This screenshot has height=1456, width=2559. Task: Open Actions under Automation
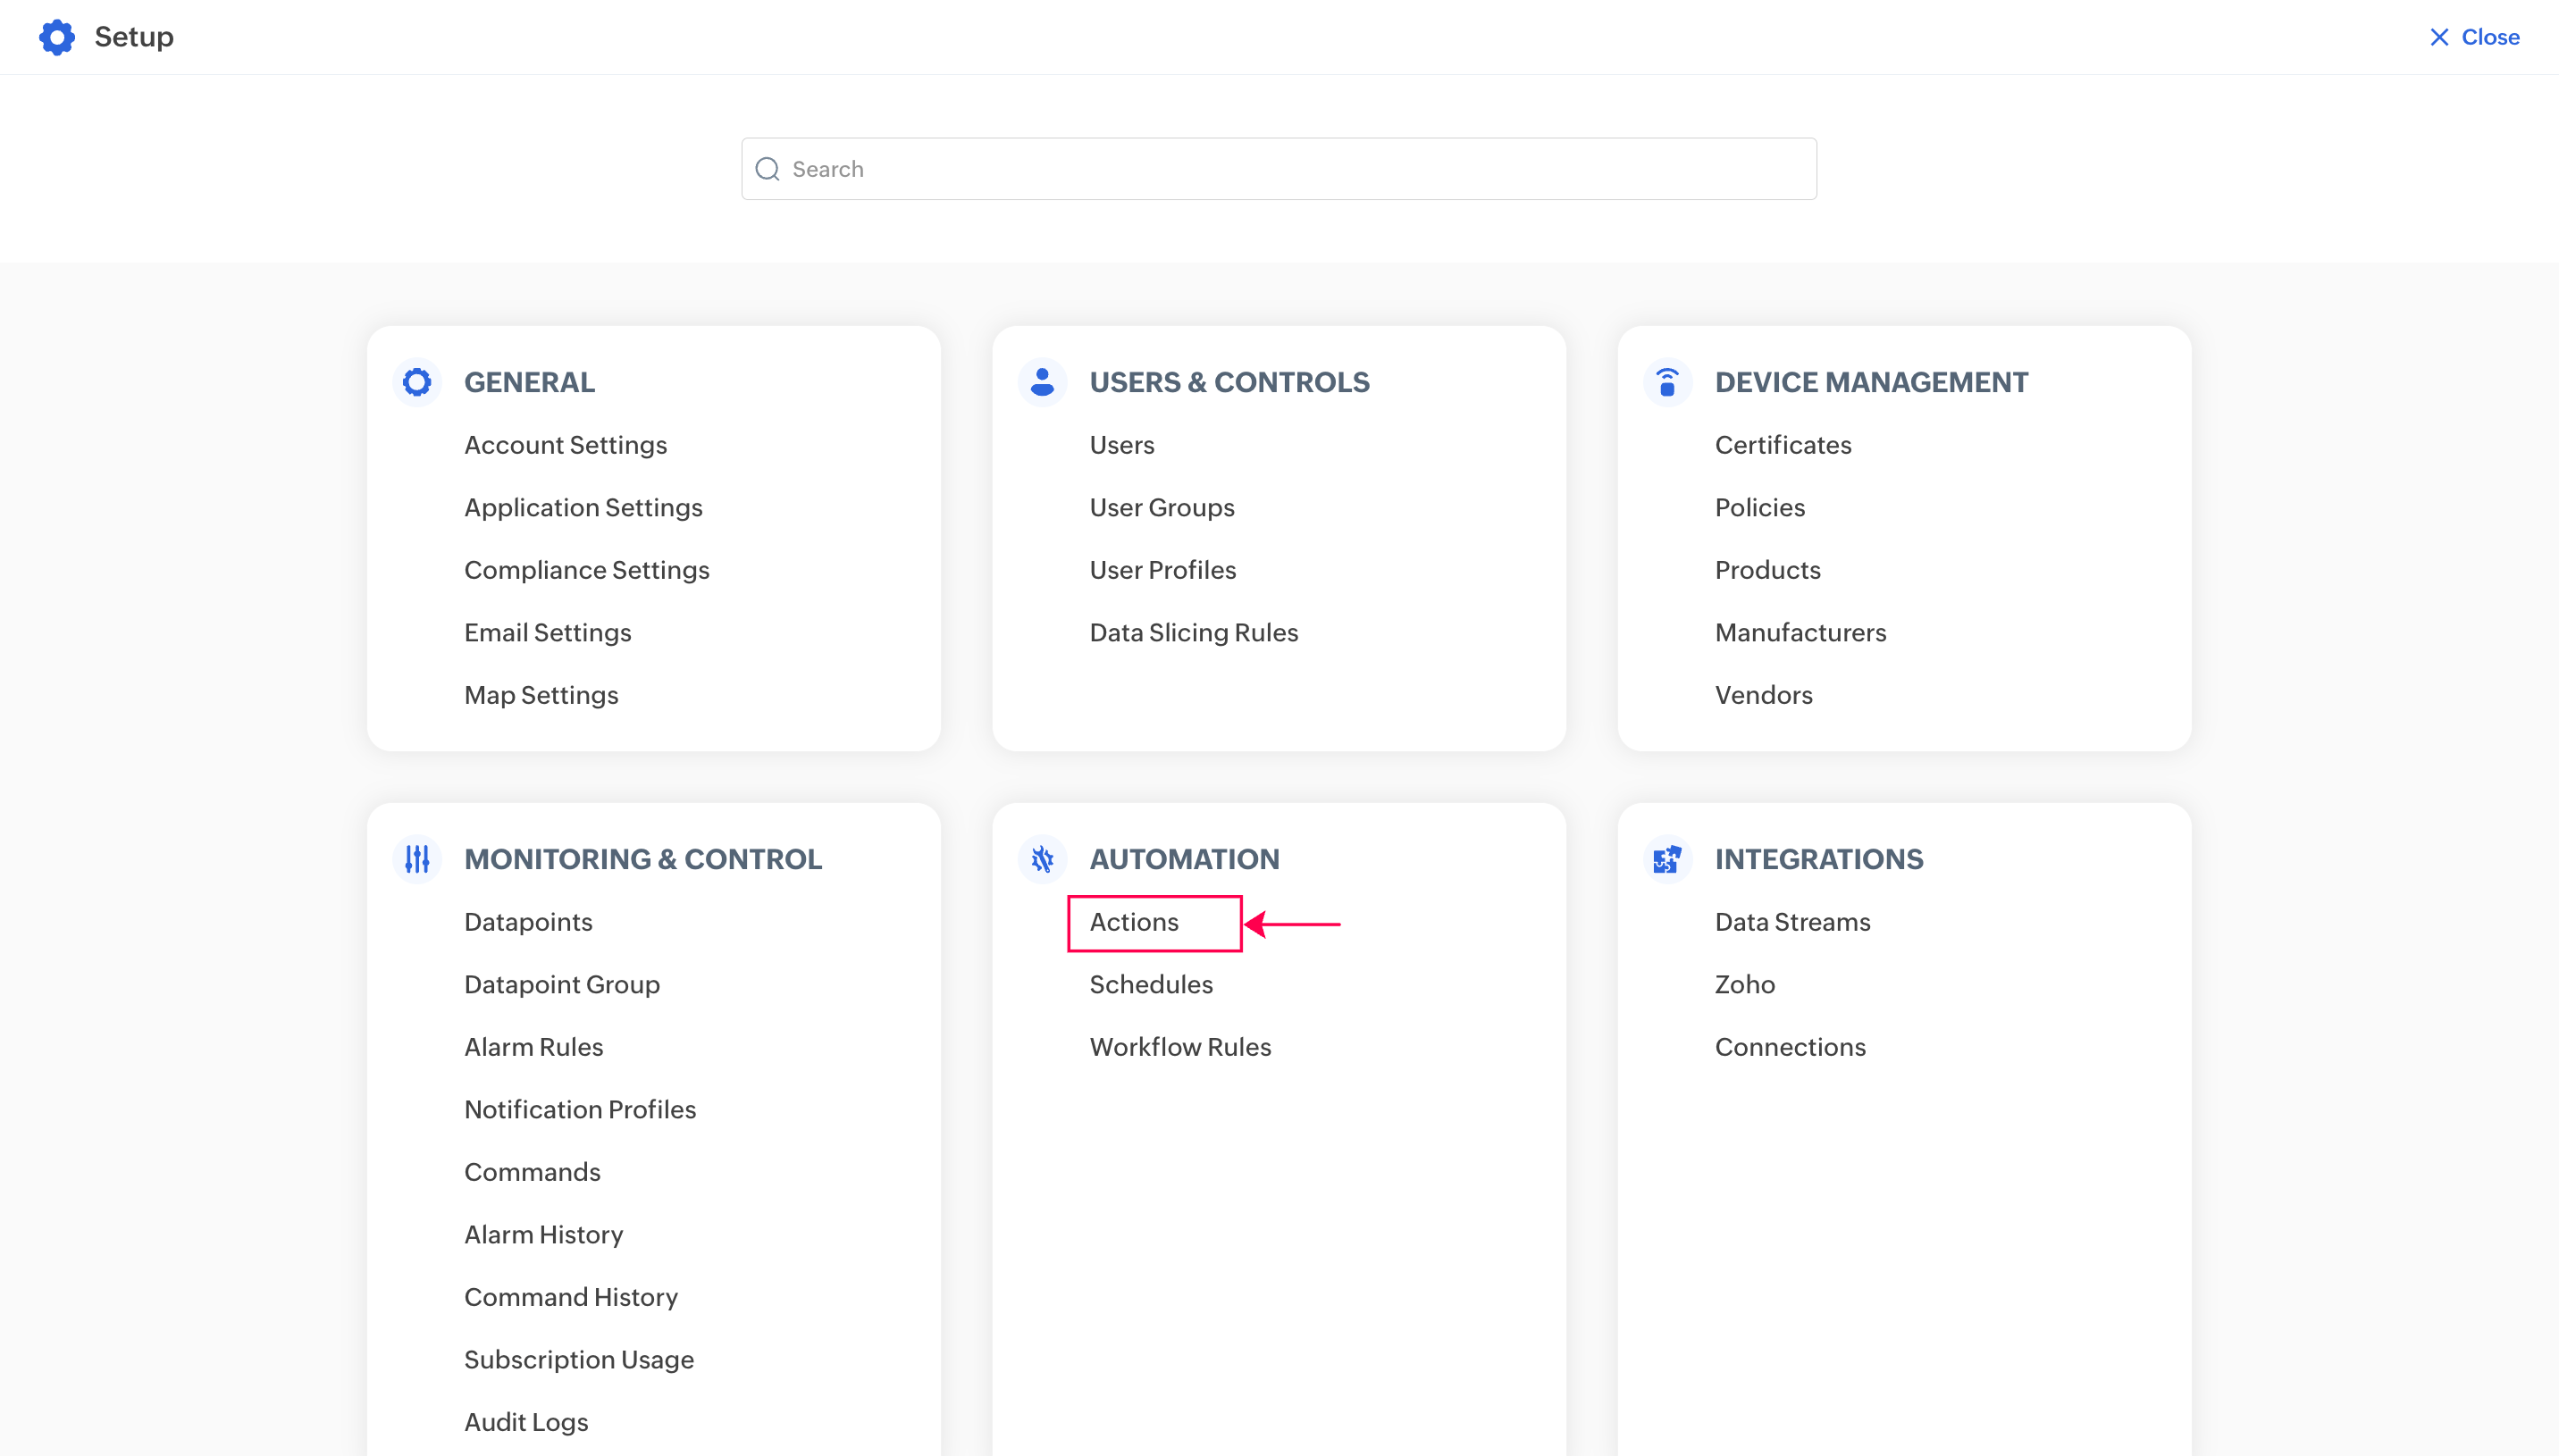(1134, 922)
